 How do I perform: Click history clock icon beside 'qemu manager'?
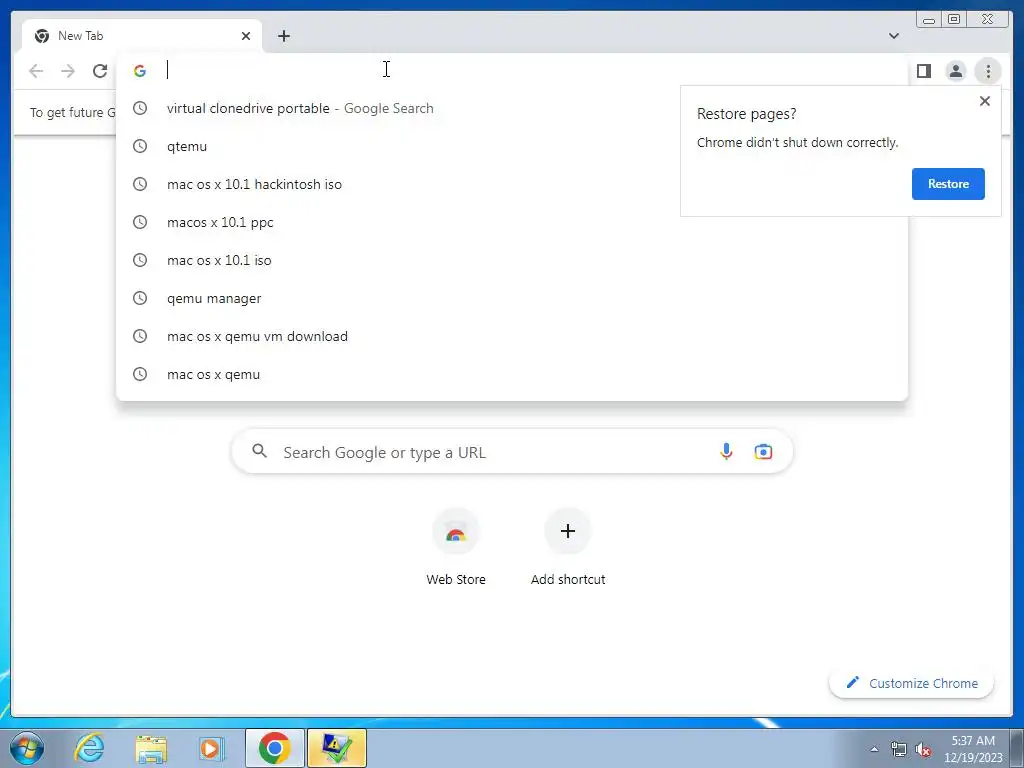pos(140,298)
